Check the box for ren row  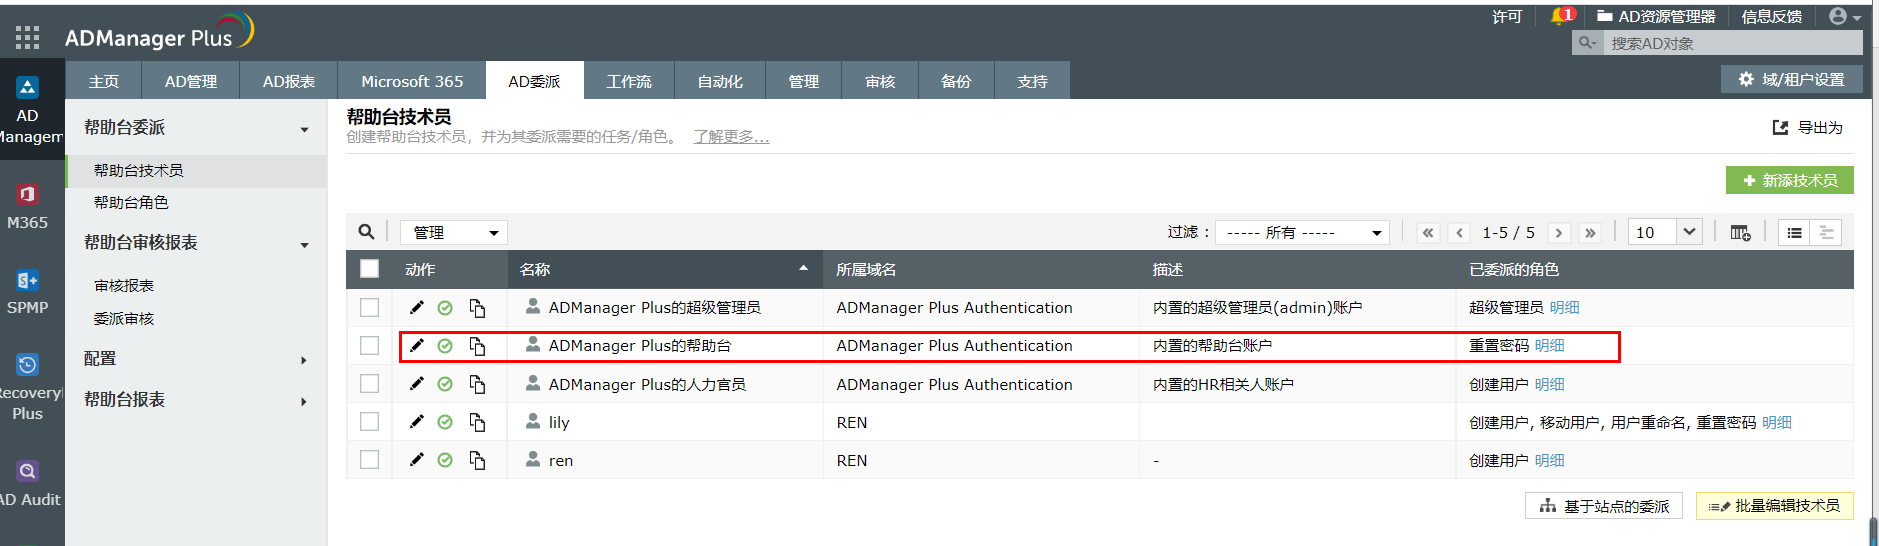coord(370,459)
